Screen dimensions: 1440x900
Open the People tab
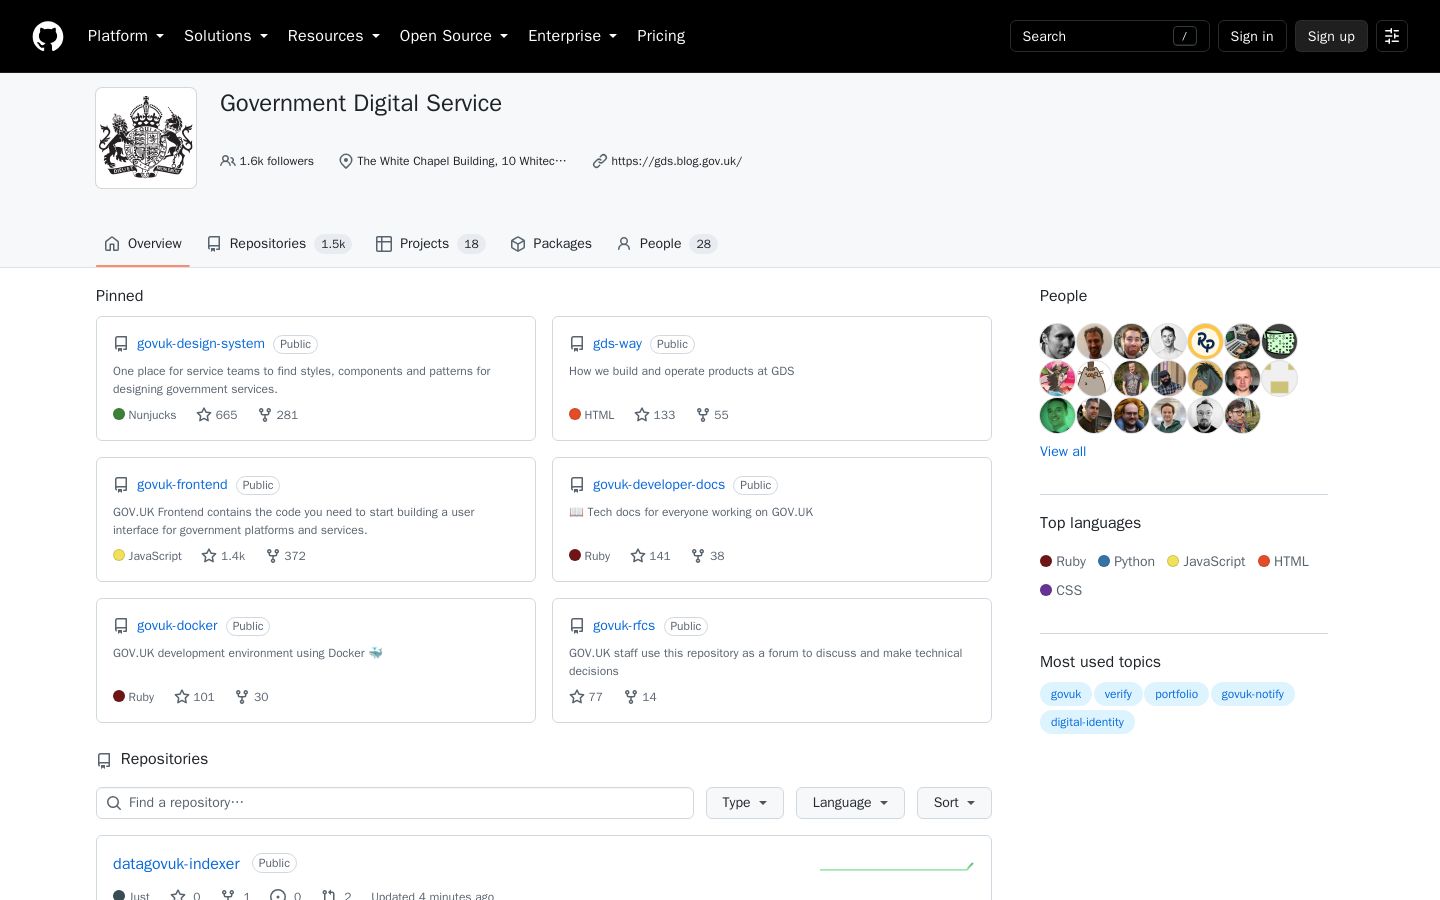[x=667, y=244]
